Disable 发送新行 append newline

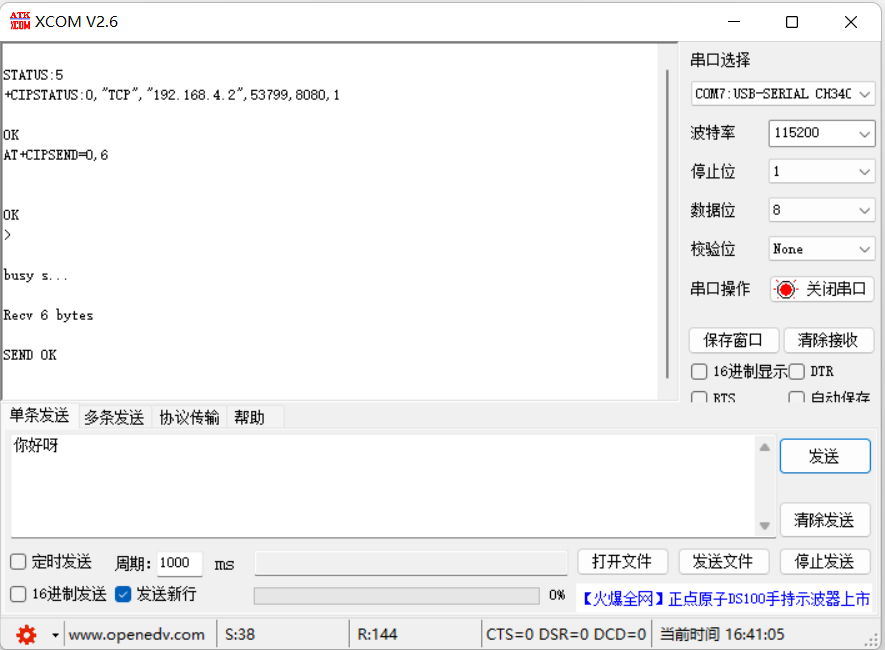(122, 593)
